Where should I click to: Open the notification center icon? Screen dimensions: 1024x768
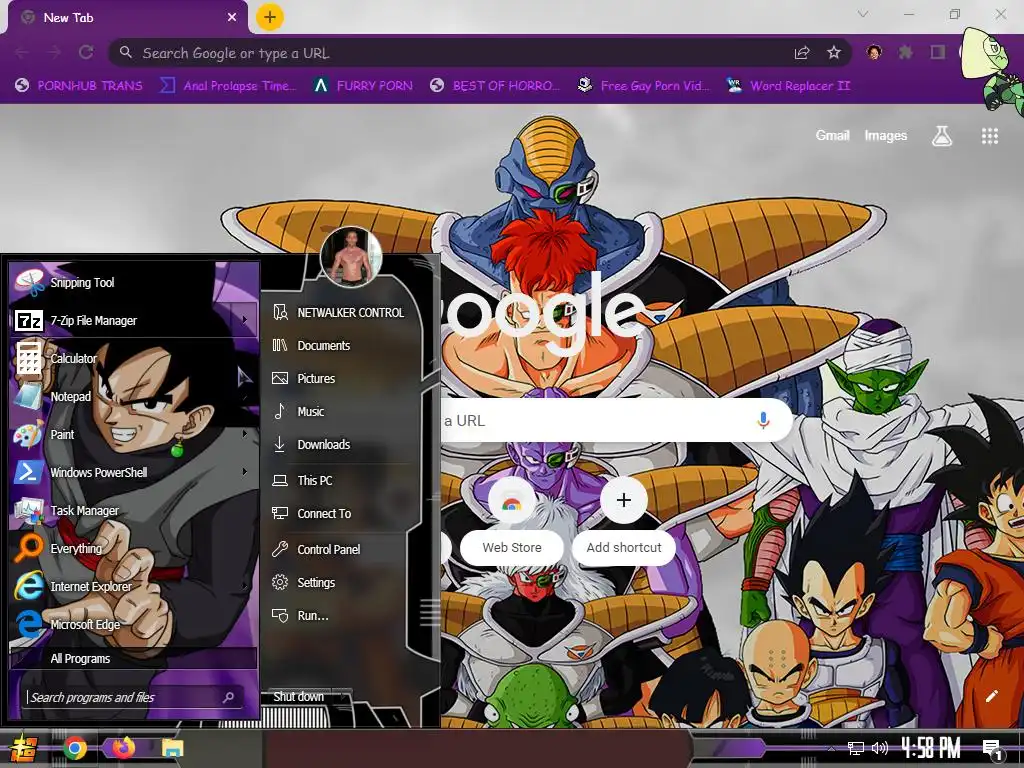pos(992,748)
